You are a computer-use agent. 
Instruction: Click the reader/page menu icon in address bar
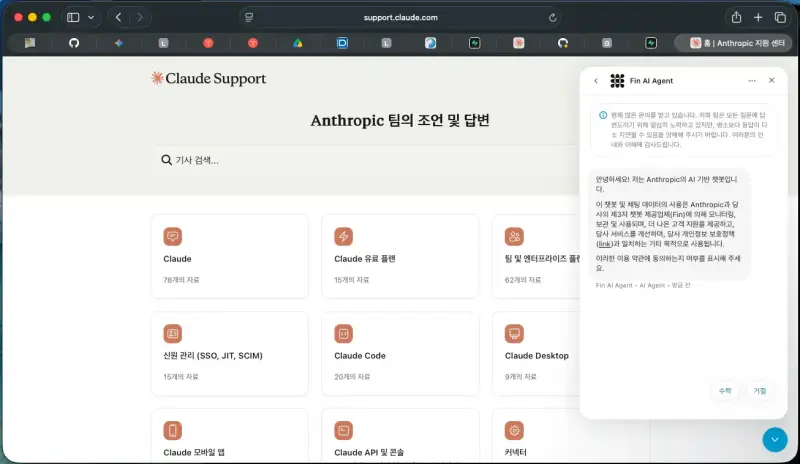249,17
